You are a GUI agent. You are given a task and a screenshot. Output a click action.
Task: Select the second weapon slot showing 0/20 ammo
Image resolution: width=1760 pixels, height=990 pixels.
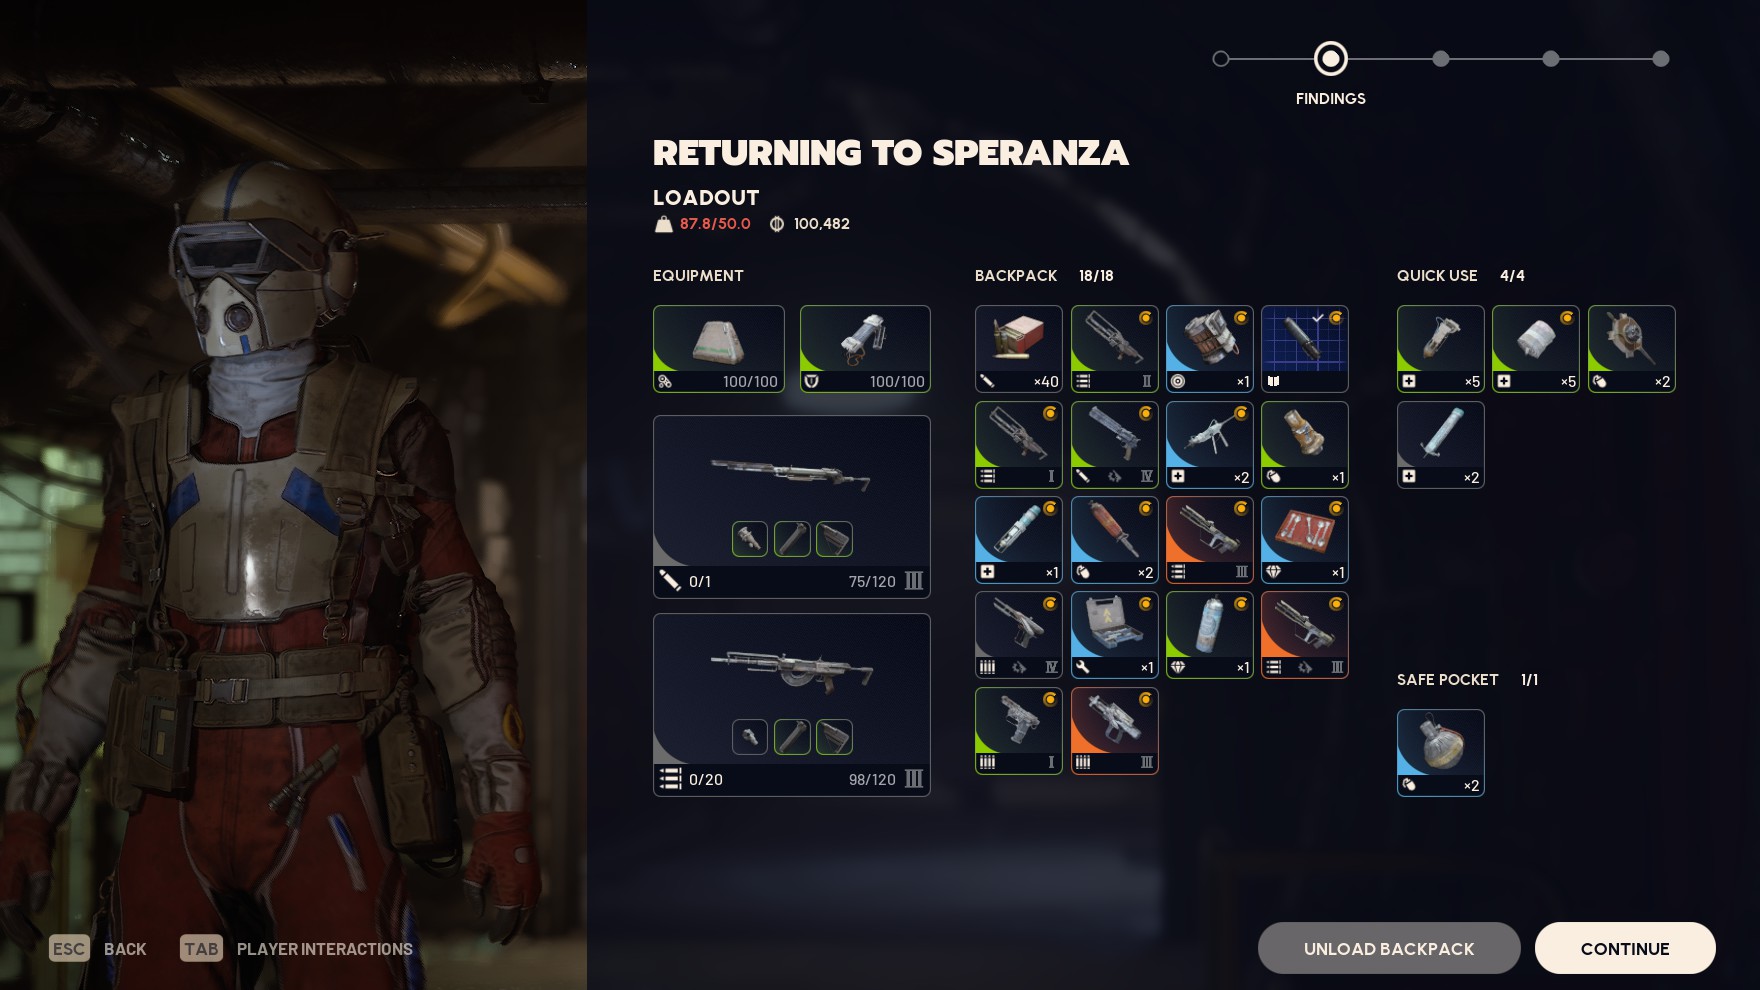coord(791,705)
